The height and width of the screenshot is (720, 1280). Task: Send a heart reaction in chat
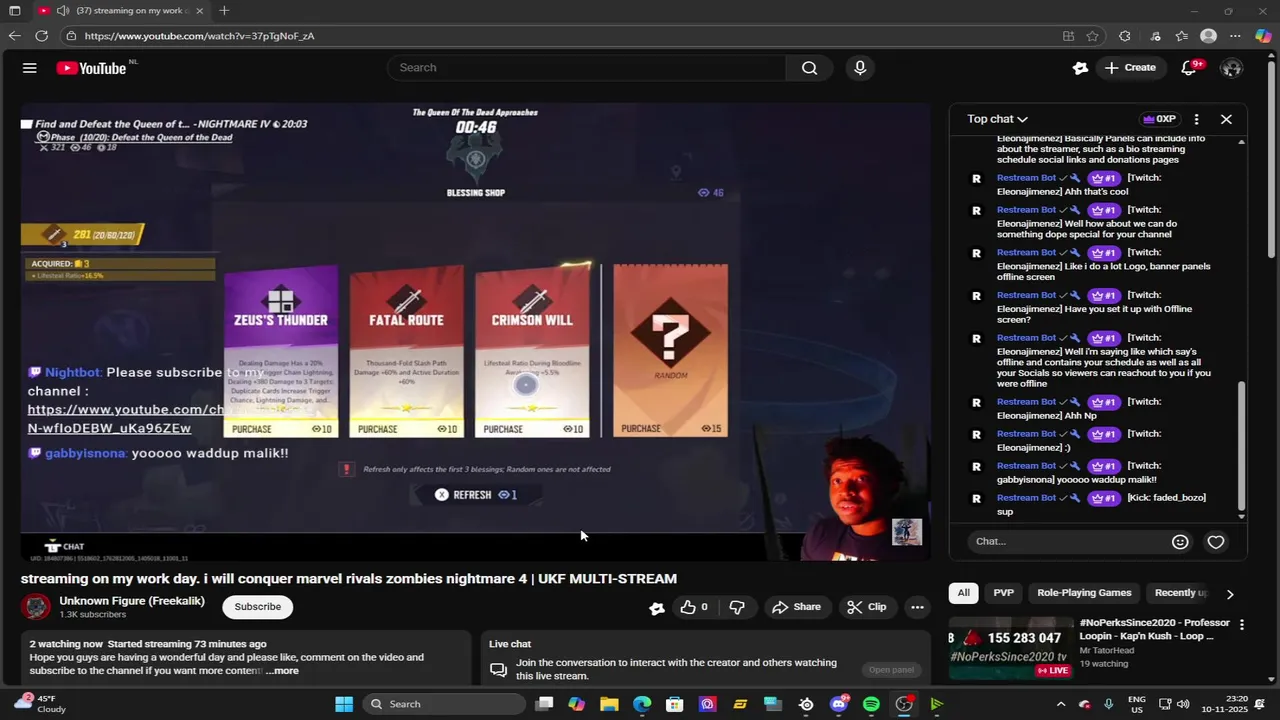1216,541
